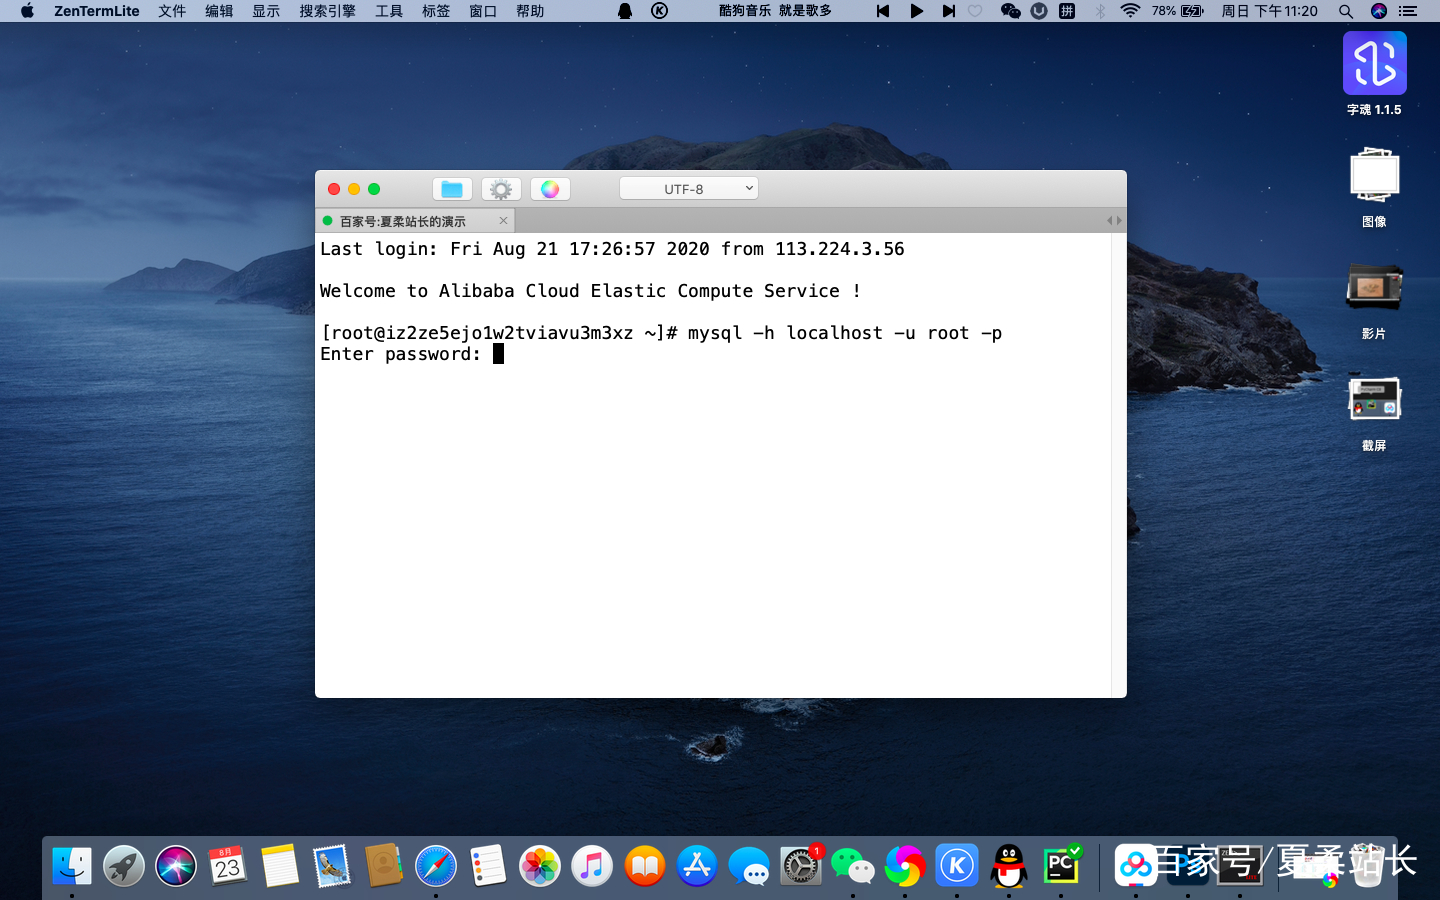Viewport: 1440px width, 900px height.
Task: Open the 显示 menu
Action: click(266, 11)
